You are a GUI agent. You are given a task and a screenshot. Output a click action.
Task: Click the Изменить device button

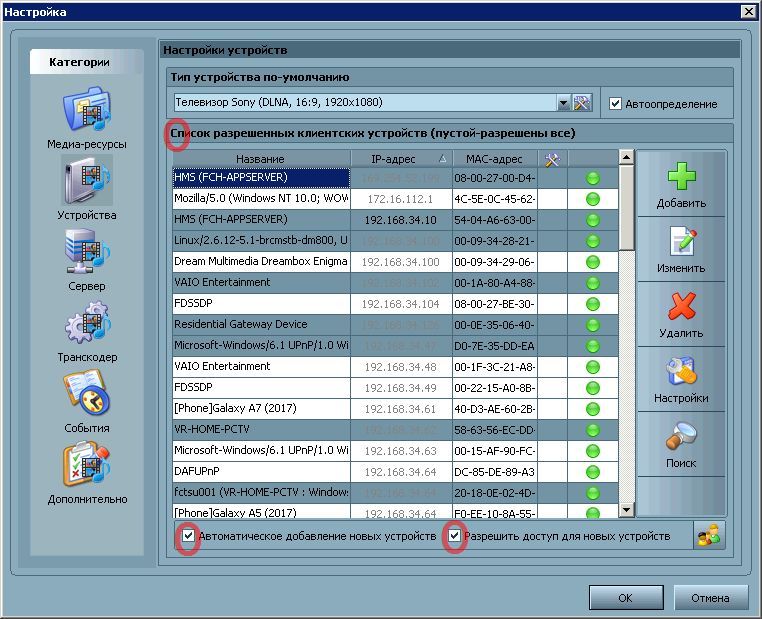pyautogui.click(x=681, y=250)
